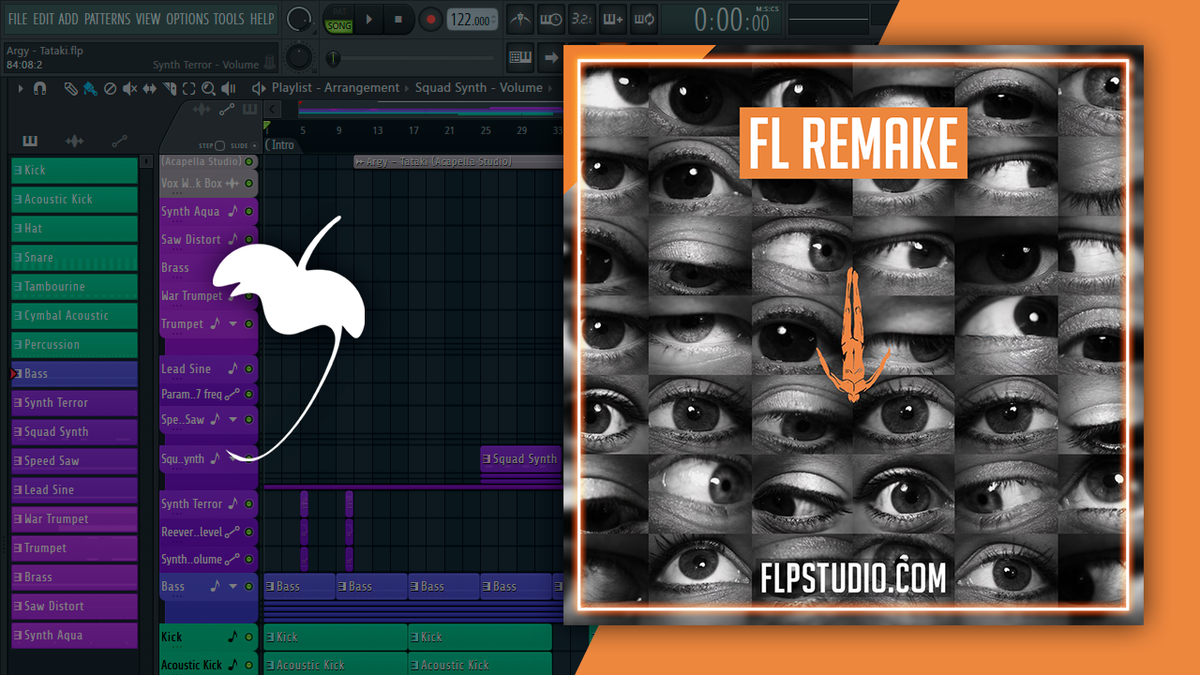Switch playback mode from SONG to PAT
Screen dimensions: 1200x675
340,12
